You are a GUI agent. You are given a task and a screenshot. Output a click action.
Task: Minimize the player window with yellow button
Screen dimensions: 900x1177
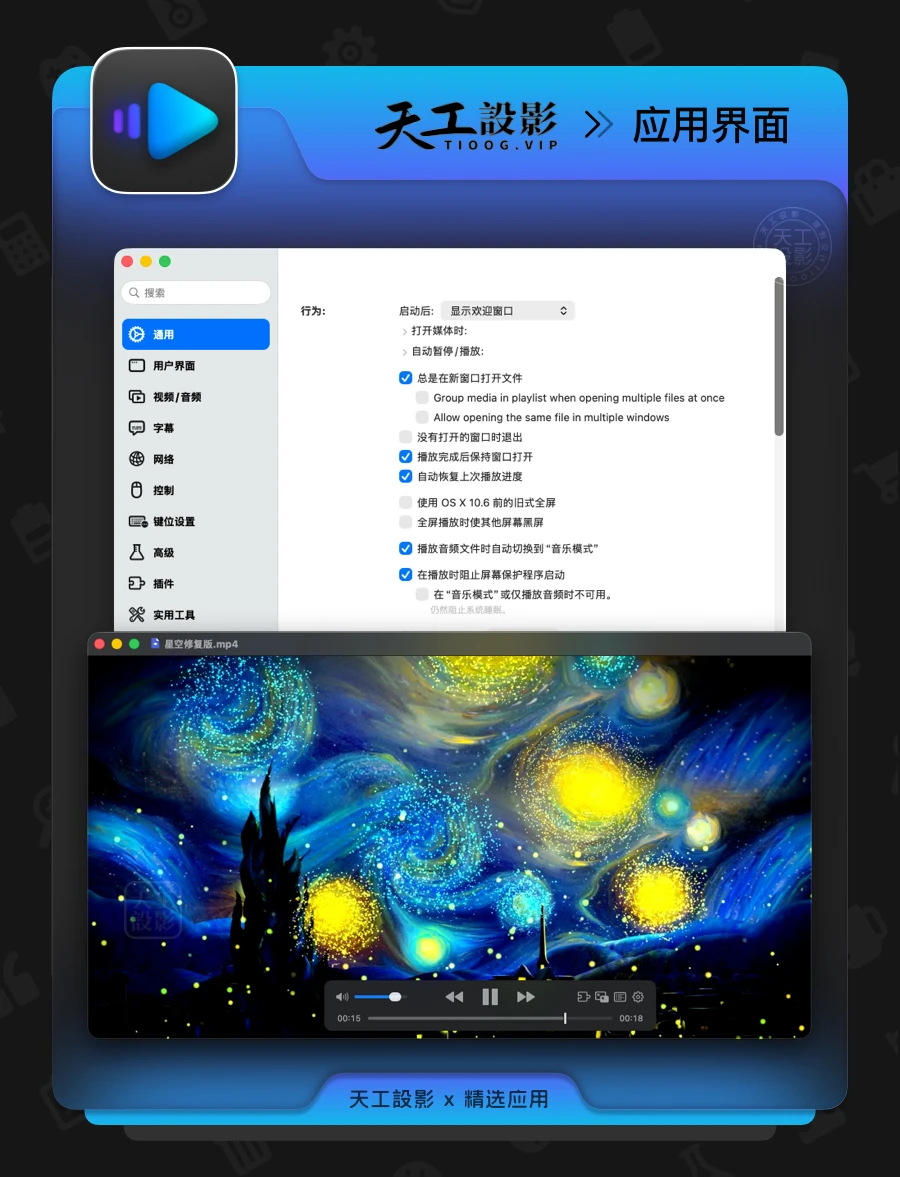tap(116, 644)
